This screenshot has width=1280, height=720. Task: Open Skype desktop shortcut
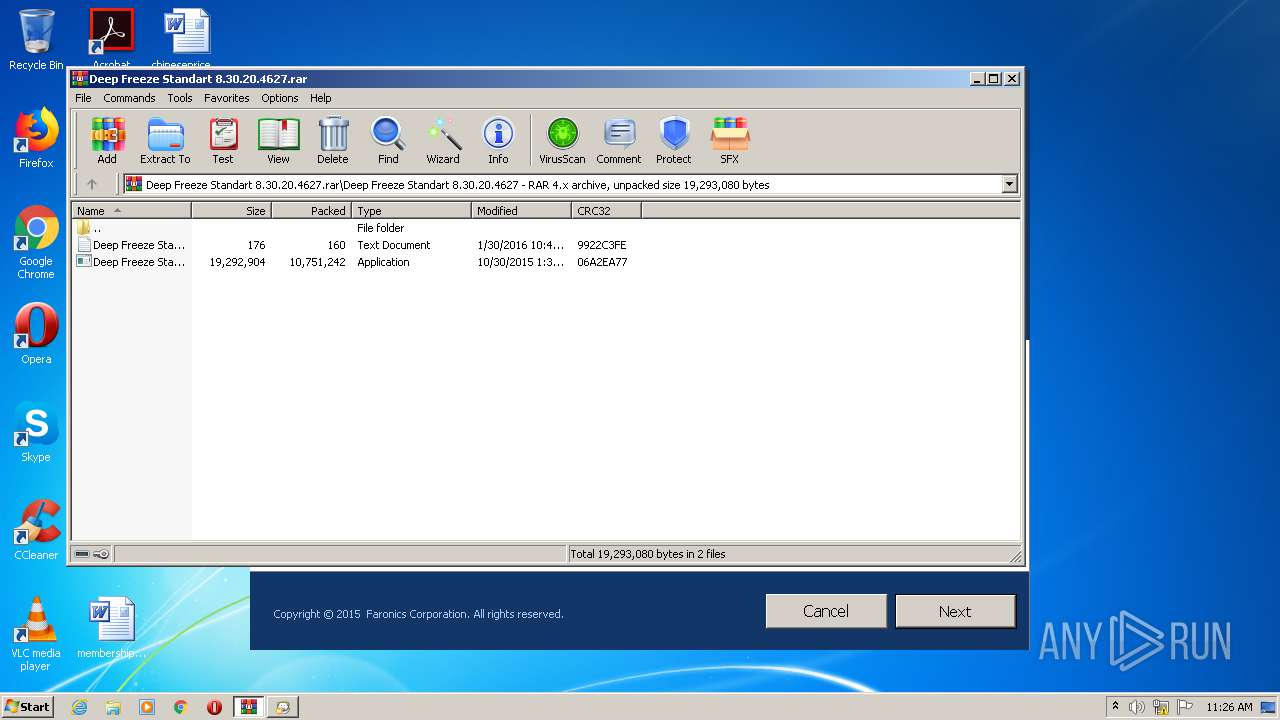pyautogui.click(x=36, y=432)
